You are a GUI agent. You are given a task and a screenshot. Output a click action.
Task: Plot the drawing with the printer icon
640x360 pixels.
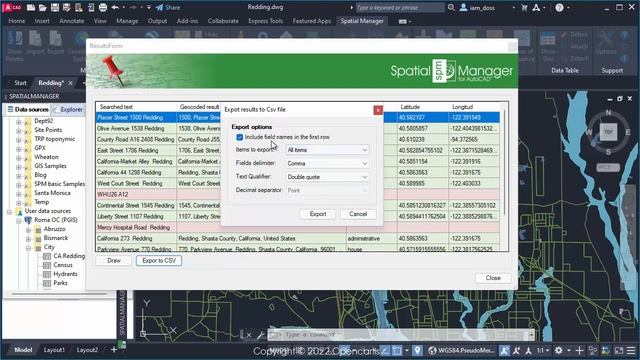pos(103,7)
